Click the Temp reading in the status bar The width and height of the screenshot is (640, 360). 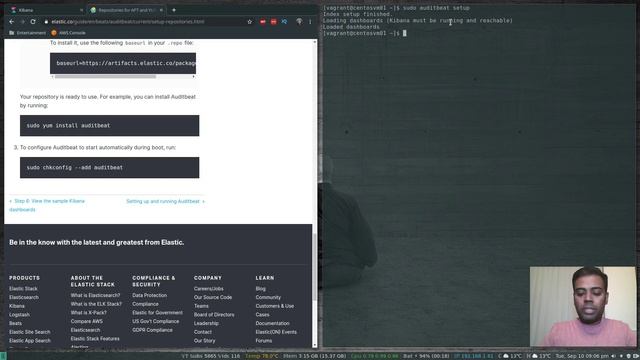261,356
